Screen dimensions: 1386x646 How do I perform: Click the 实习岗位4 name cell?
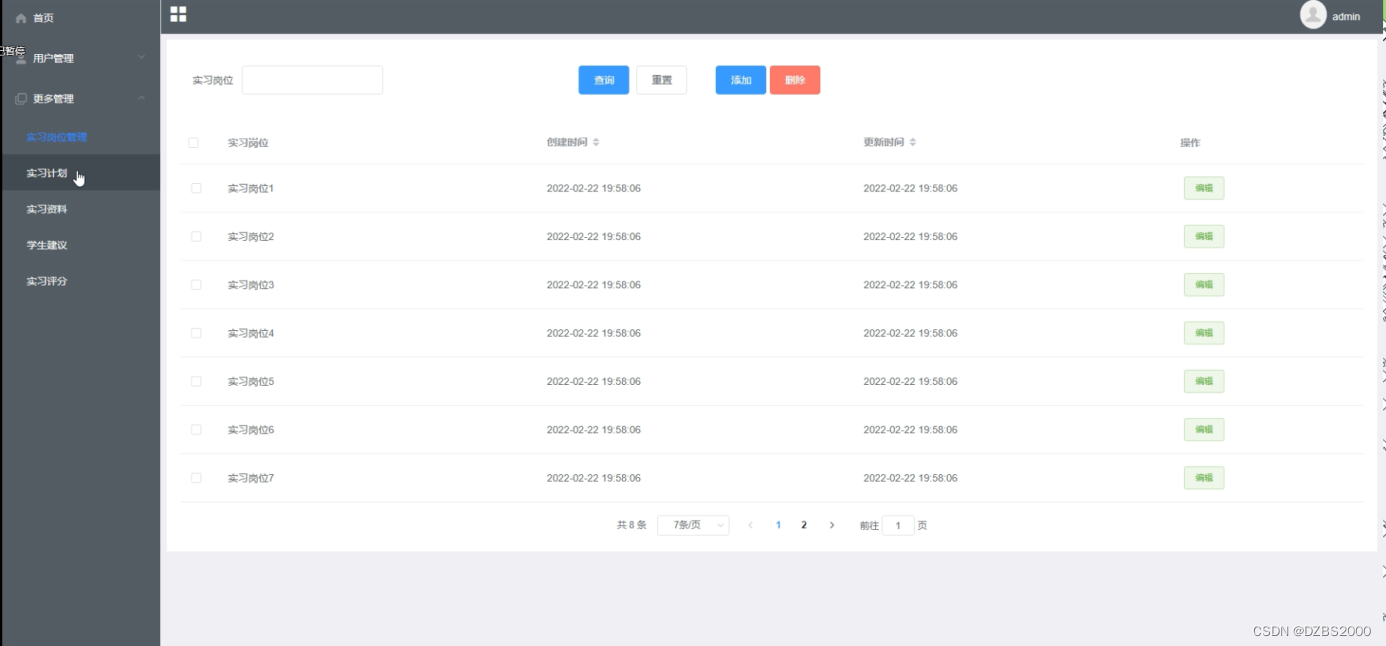tap(251, 333)
